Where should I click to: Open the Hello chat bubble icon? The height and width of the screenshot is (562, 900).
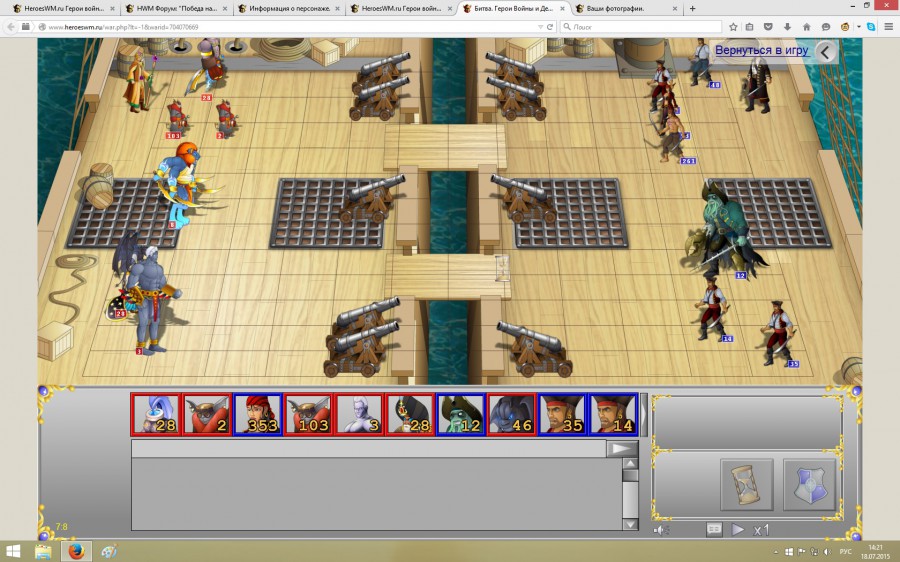825,27
